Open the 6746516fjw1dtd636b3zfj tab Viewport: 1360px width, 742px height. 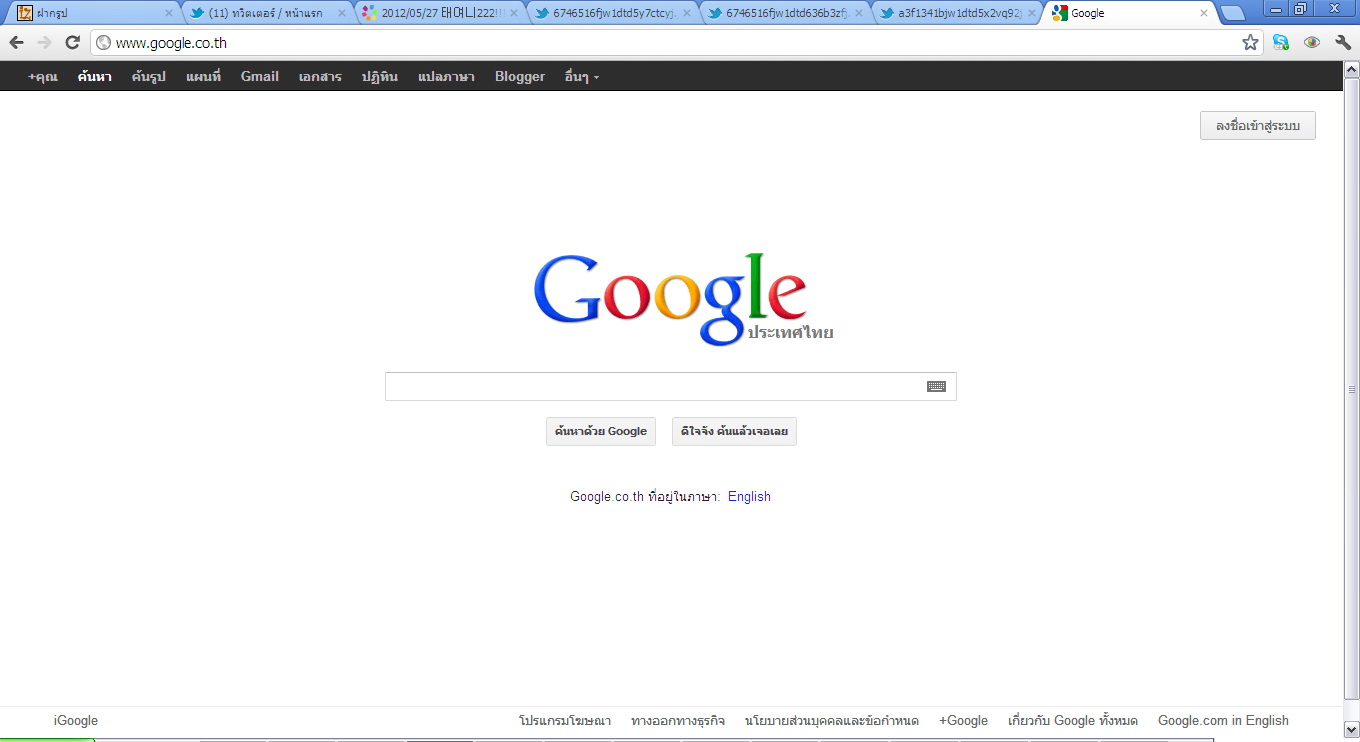tap(785, 14)
